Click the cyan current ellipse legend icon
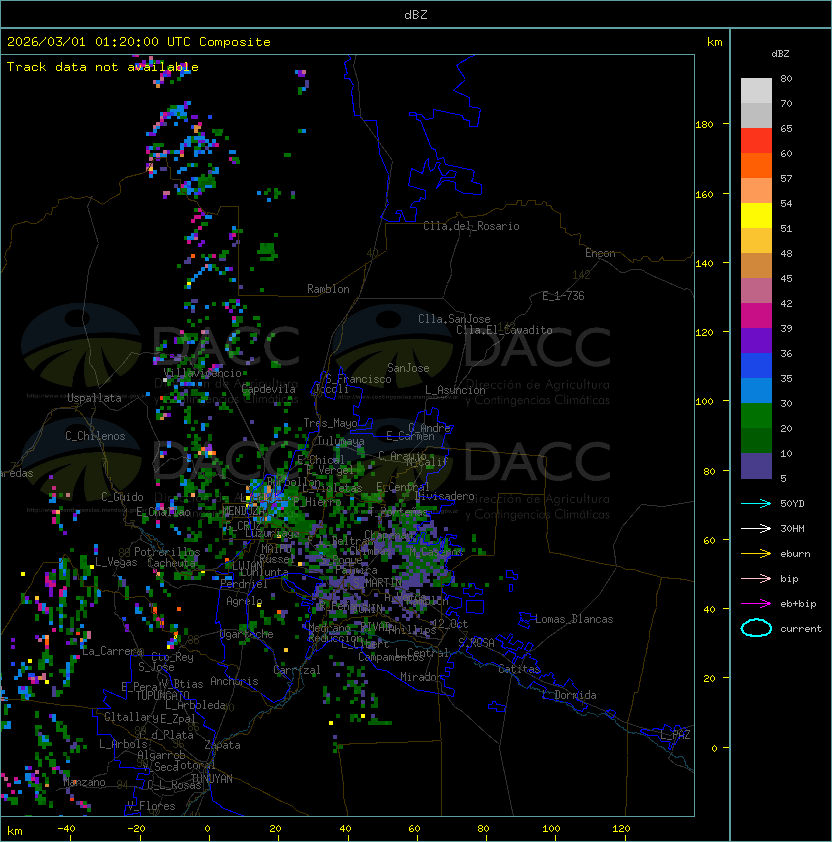Image resolution: width=832 pixels, height=842 pixels. [756, 628]
